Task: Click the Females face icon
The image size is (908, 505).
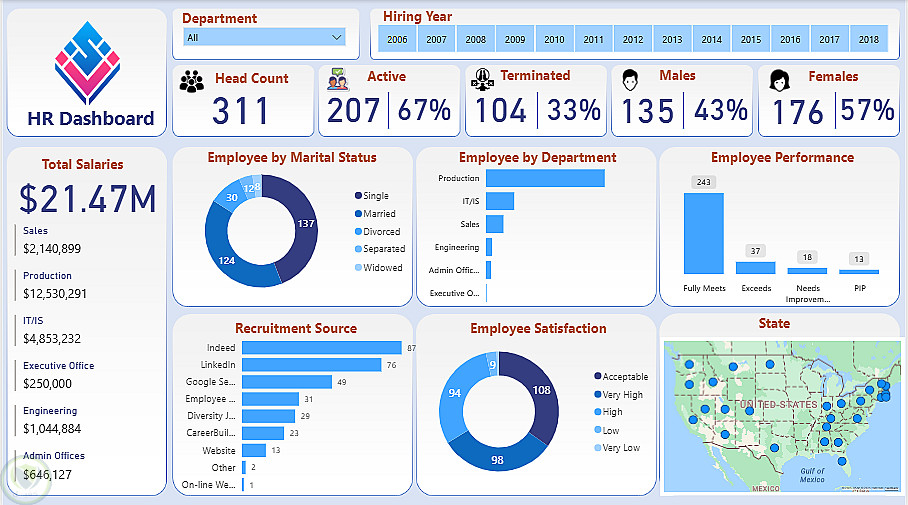Action: click(779, 80)
